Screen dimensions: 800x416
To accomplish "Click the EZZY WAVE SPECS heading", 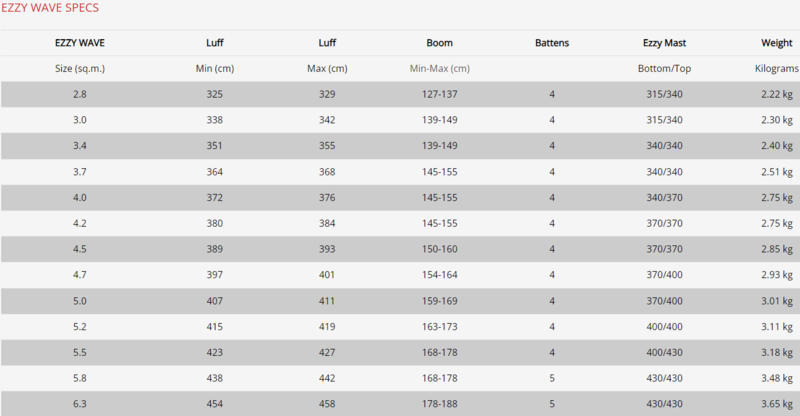I will click(50, 8).
